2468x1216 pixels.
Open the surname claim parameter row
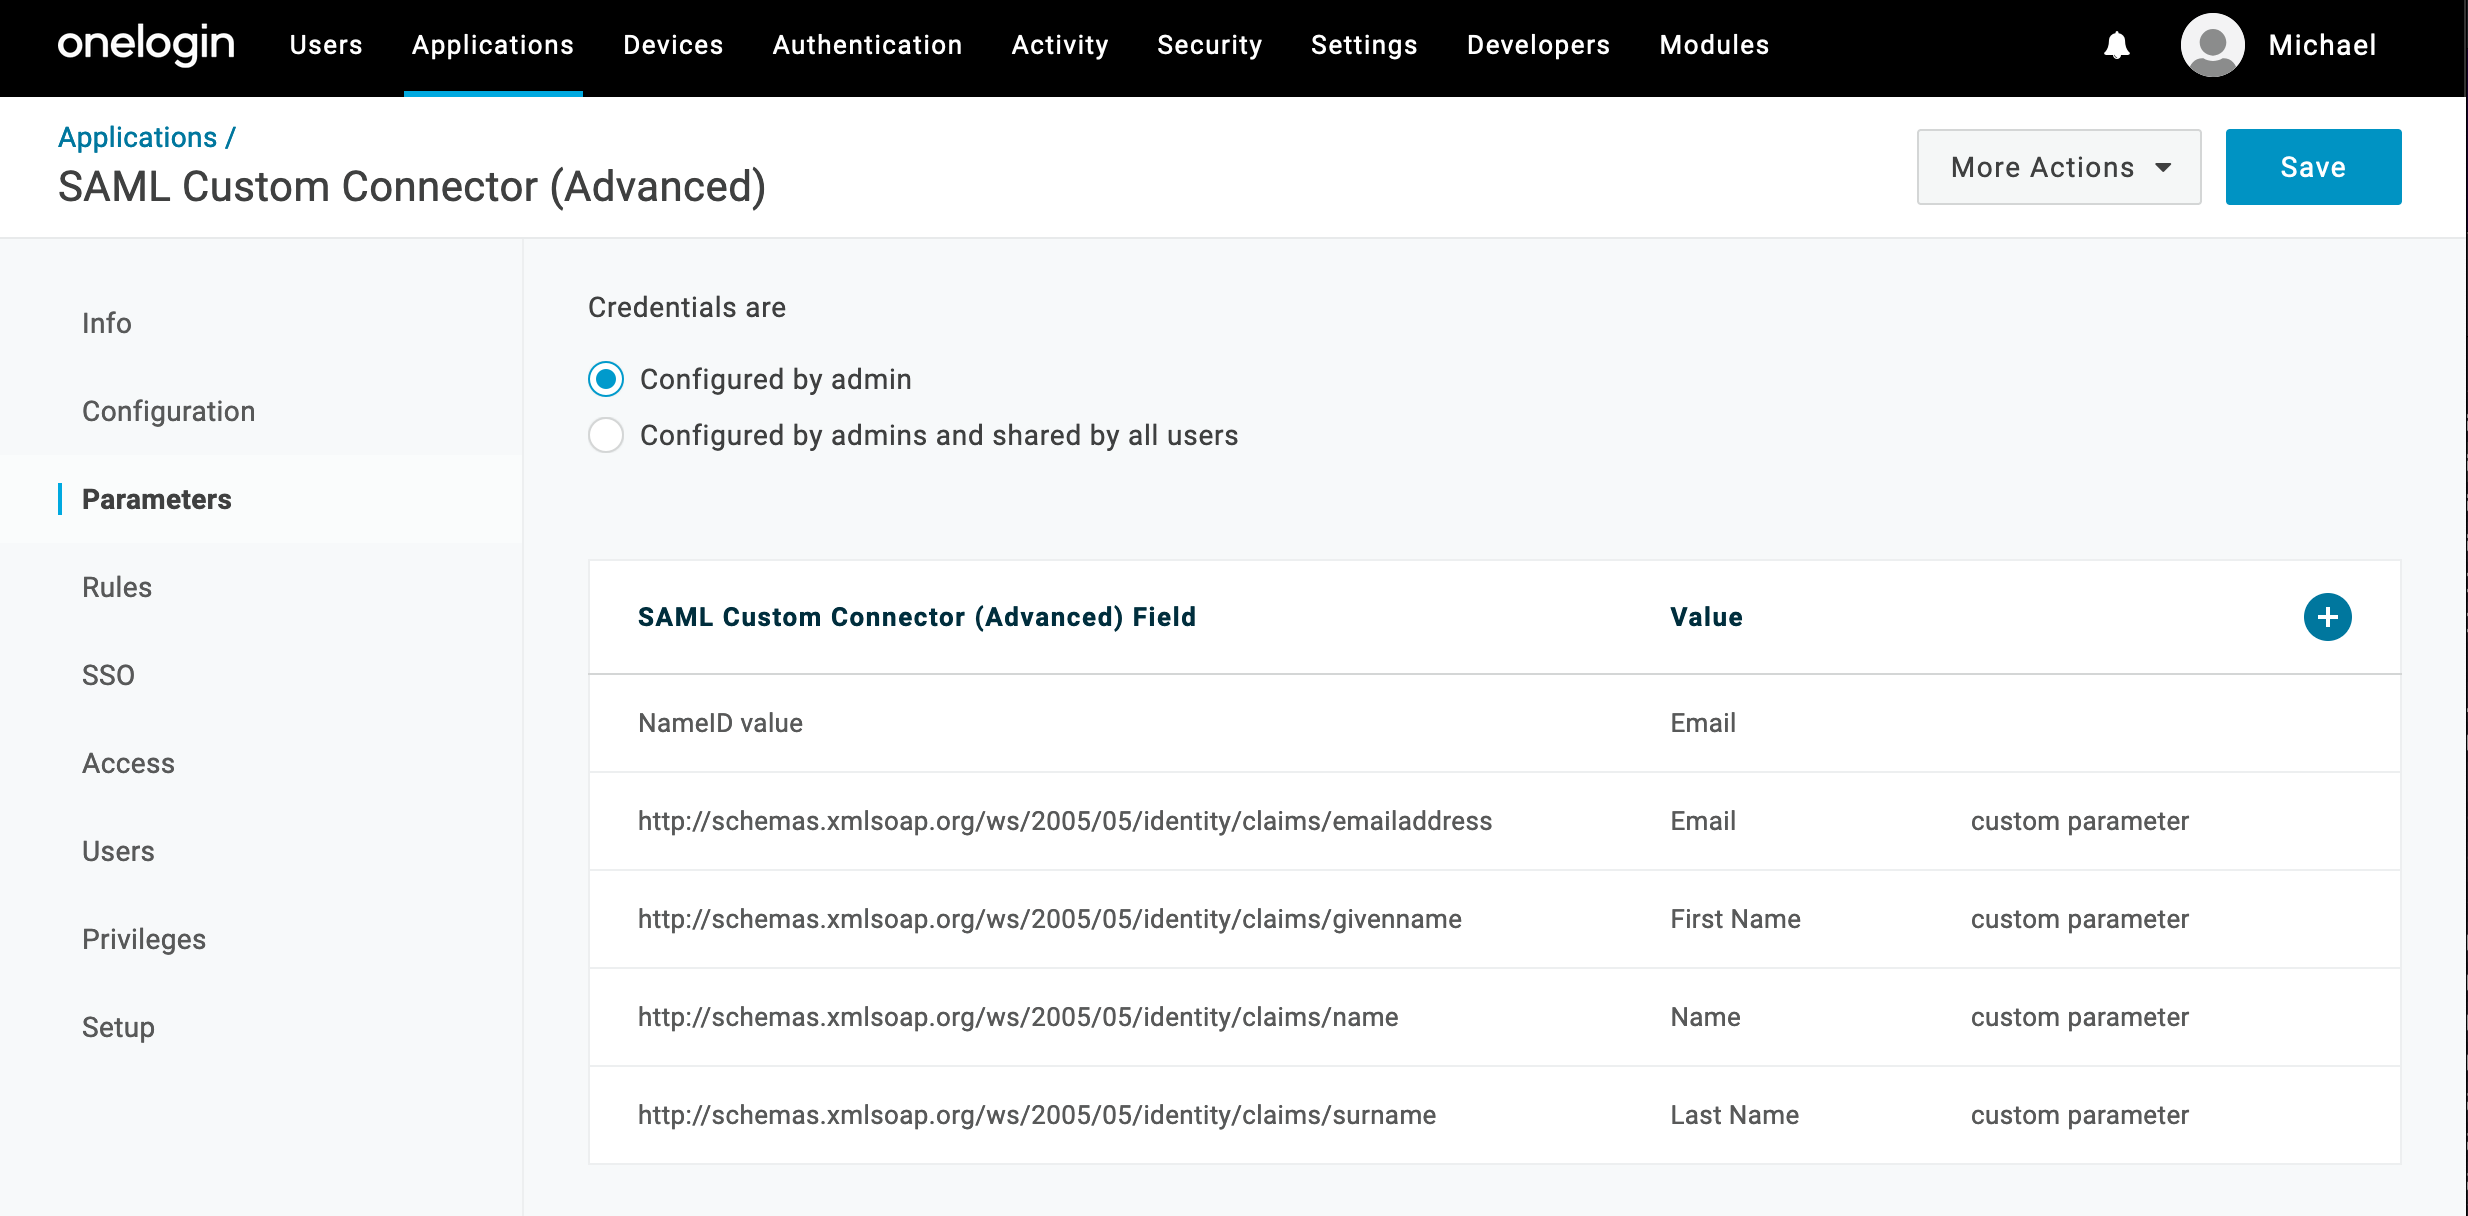coord(1036,1115)
